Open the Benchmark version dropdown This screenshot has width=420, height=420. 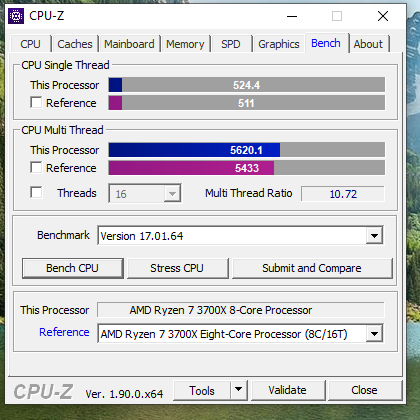click(374, 236)
